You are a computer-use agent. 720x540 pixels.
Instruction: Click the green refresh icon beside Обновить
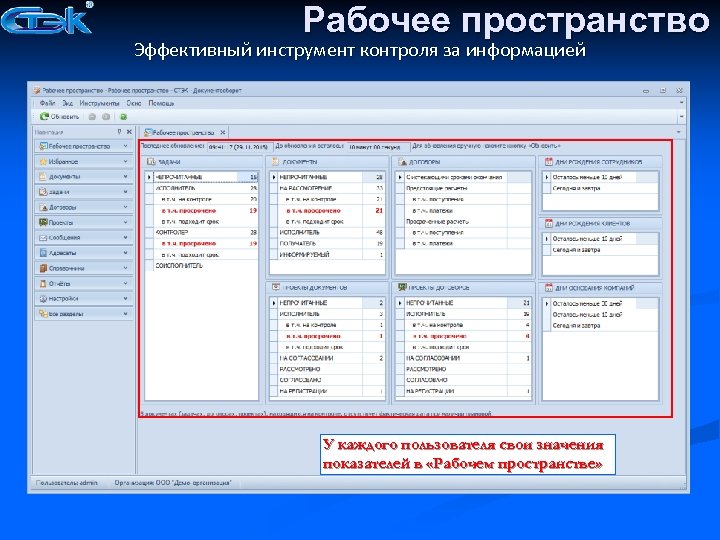click(x=44, y=117)
